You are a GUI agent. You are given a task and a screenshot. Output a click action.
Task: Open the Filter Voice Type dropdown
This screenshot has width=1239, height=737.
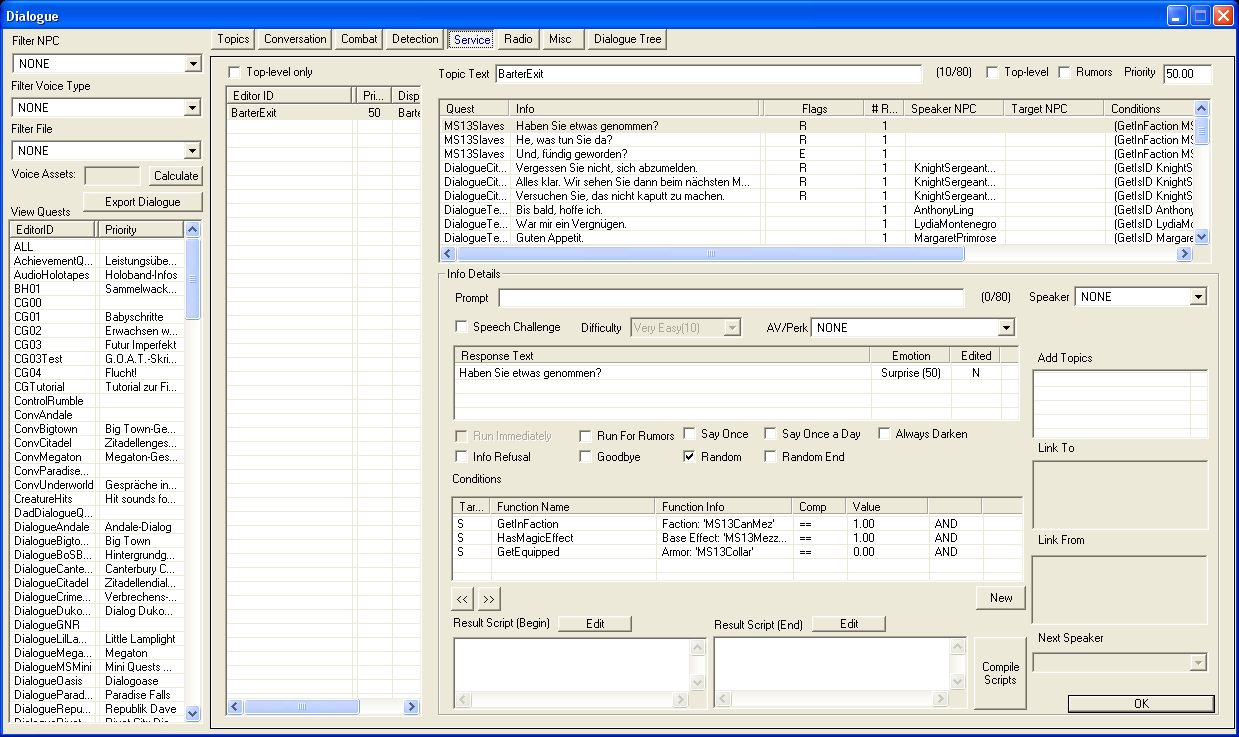[193, 107]
